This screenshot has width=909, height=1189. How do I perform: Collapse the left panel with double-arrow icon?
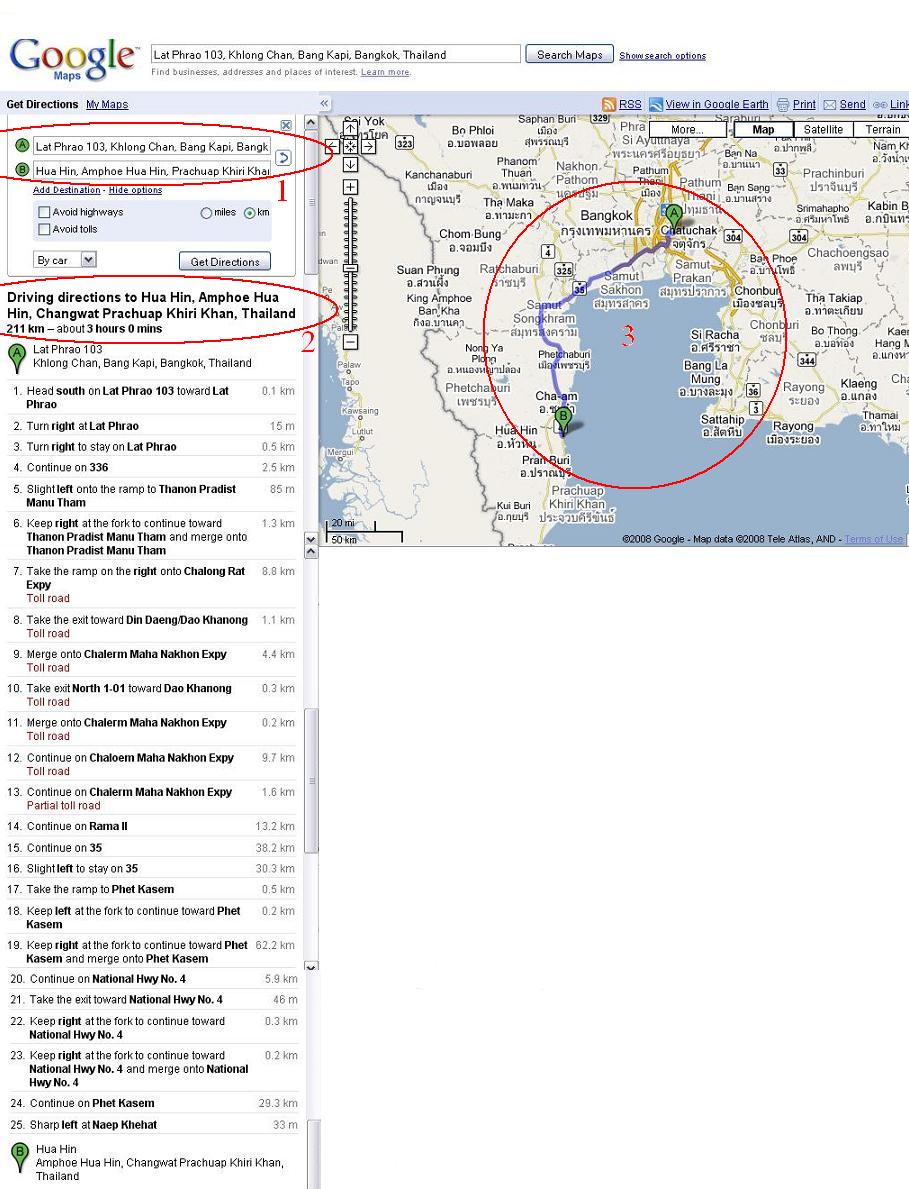pyautogui.click(x=324, y=104)
